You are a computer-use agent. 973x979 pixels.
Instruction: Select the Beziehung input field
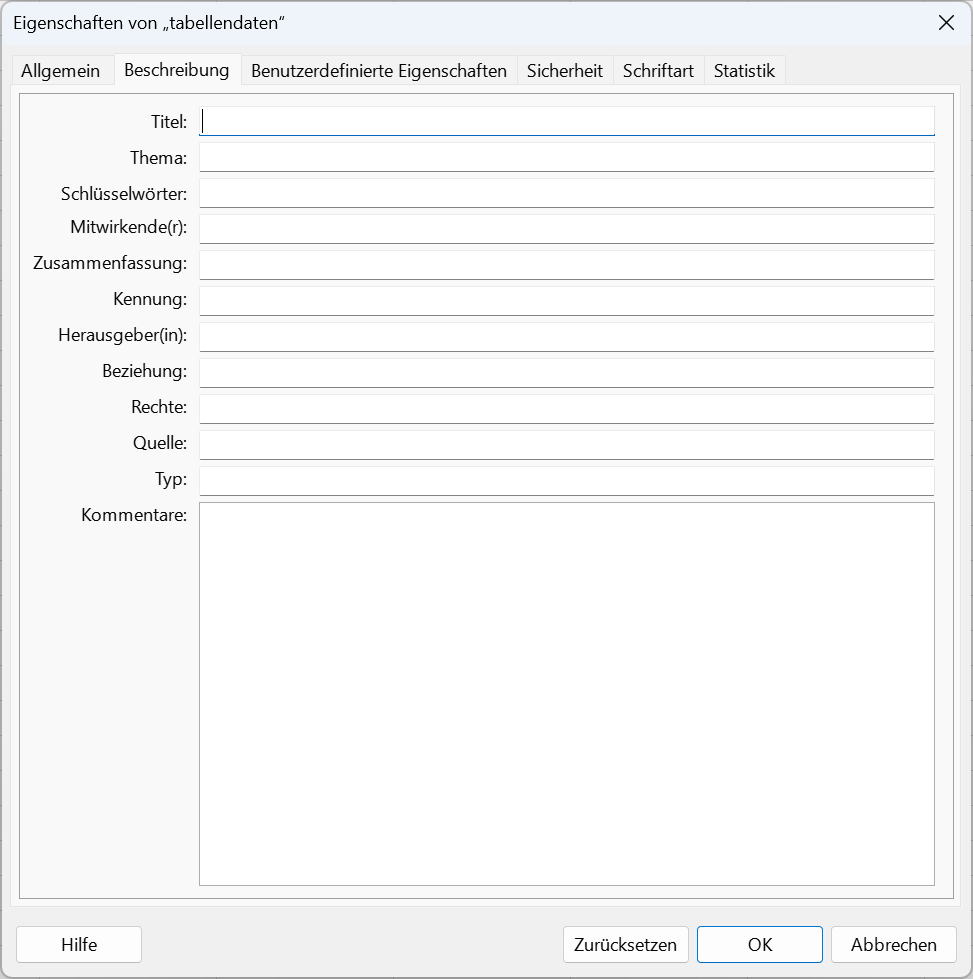[x=567, y=373]
